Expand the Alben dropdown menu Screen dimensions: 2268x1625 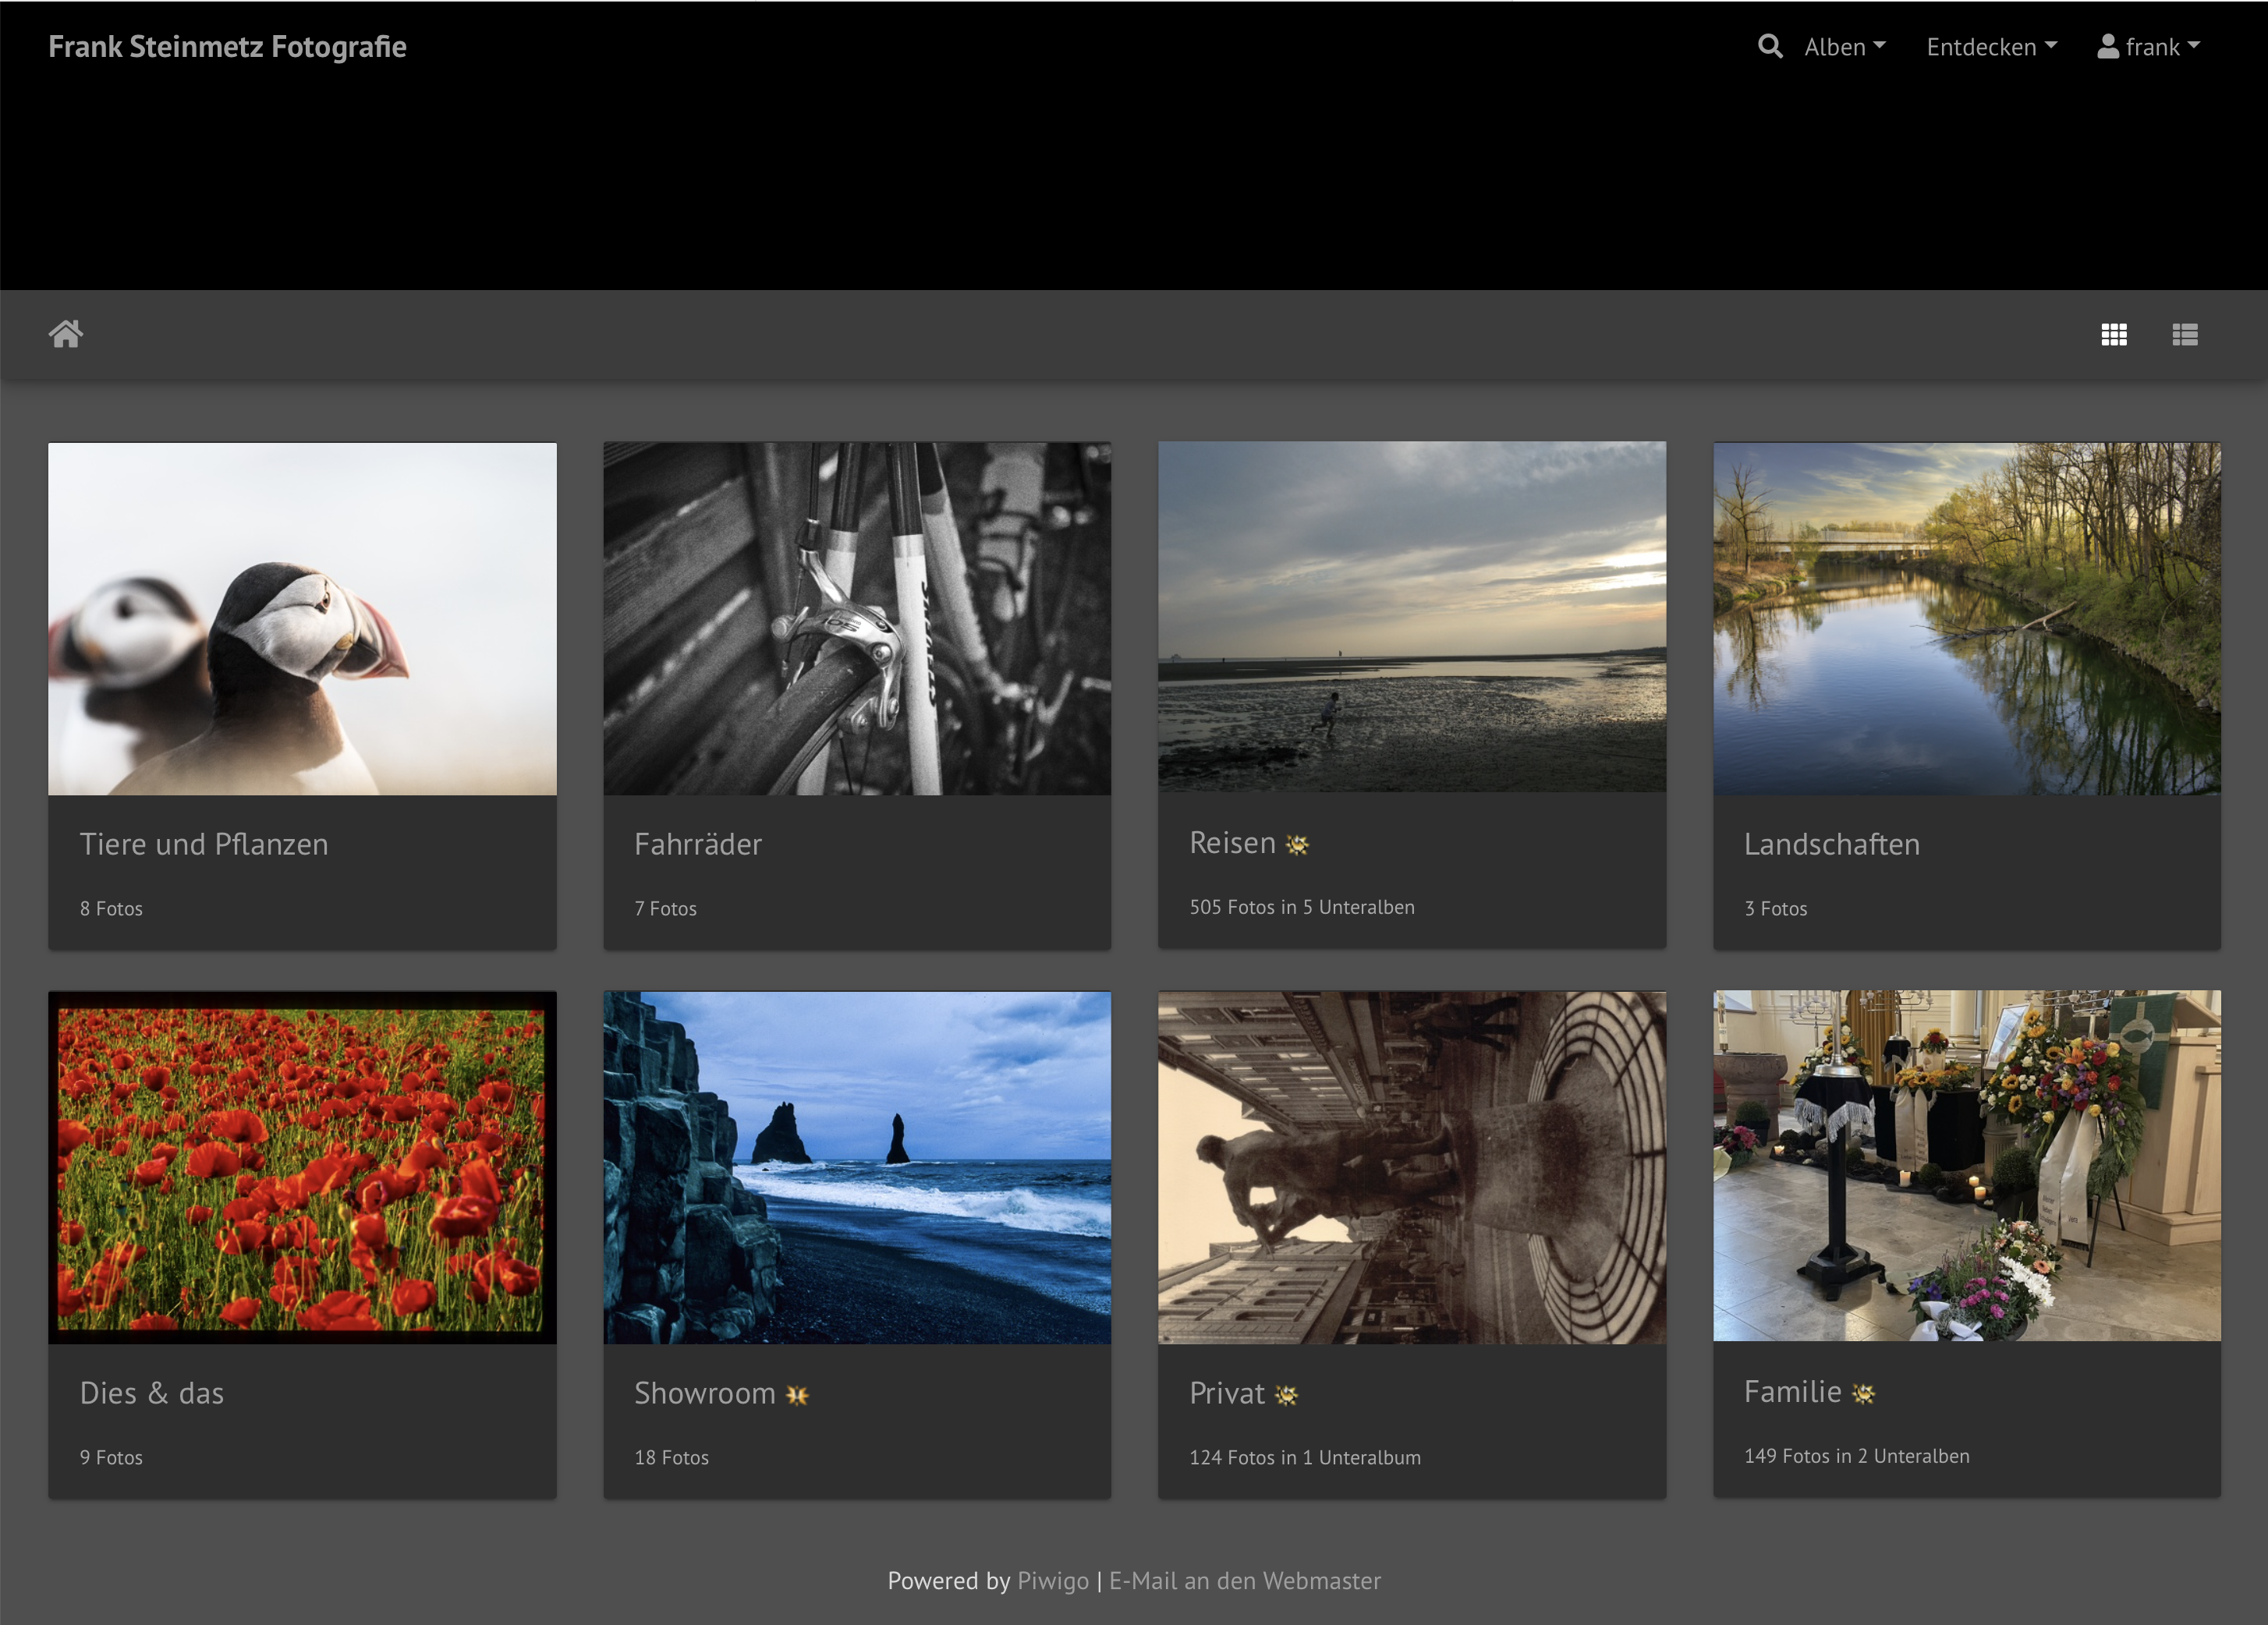1845,47
